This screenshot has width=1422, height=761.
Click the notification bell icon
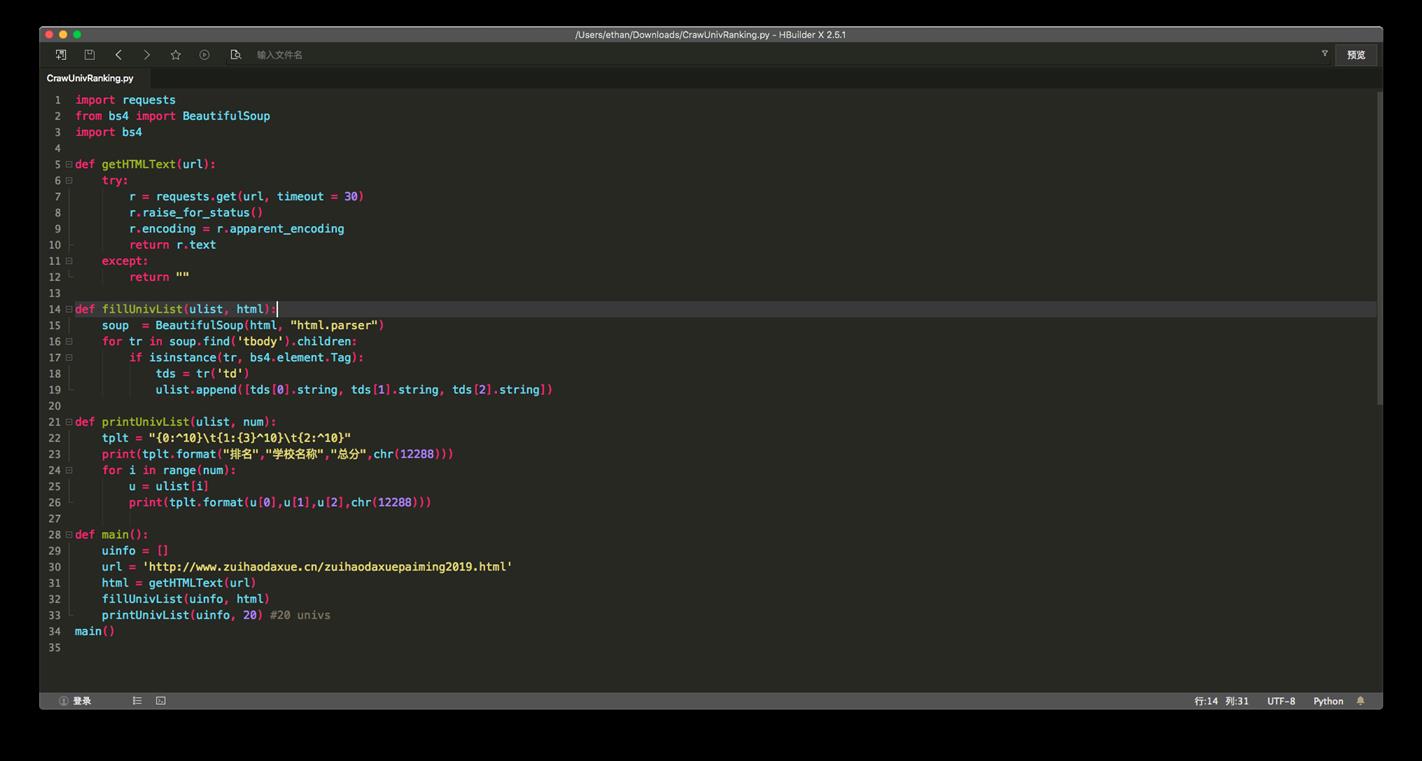[x=1360, y=701]
